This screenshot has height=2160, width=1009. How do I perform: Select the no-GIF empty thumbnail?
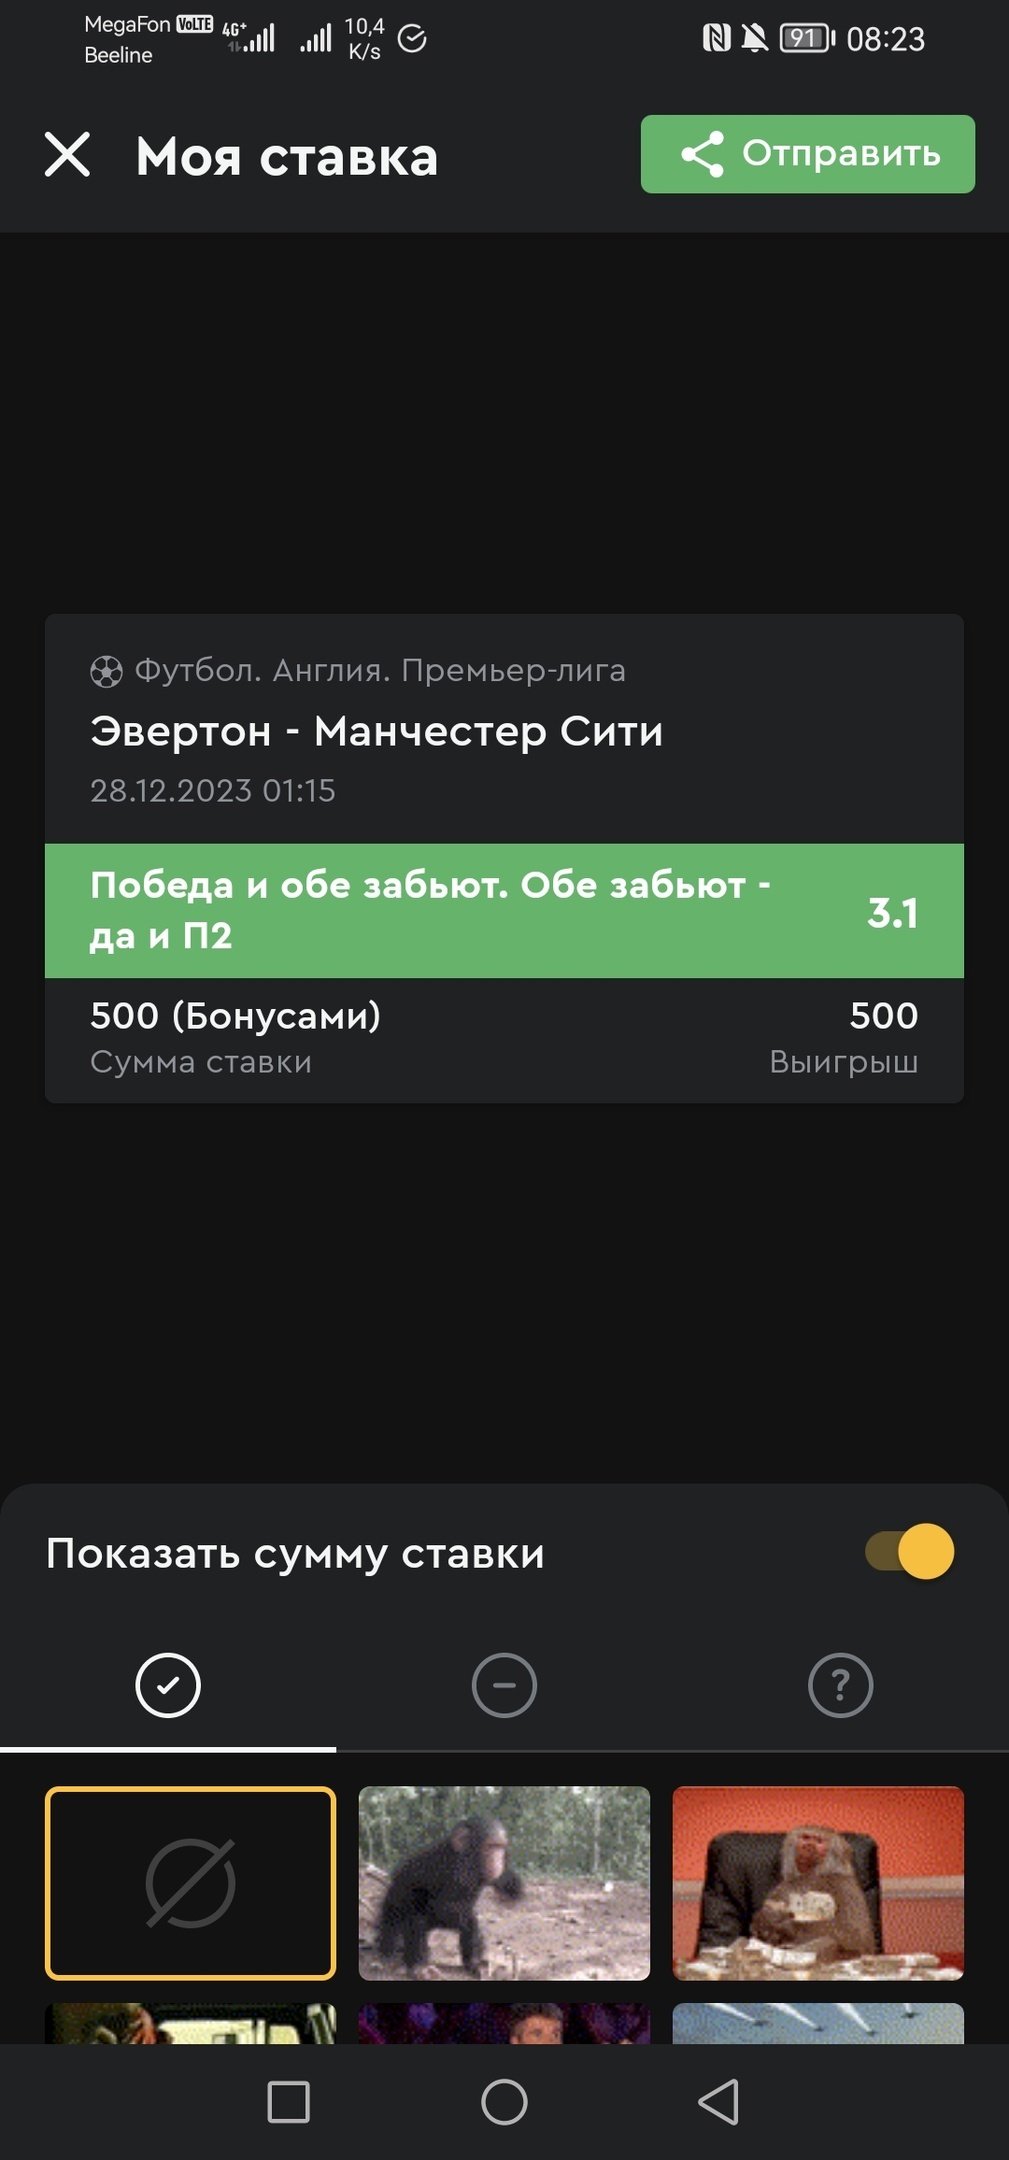pos(190,1883)
